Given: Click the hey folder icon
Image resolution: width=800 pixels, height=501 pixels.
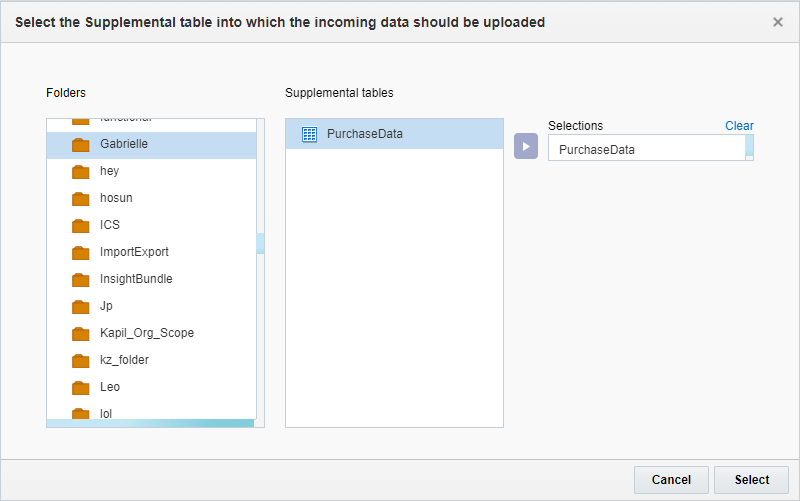Looking at the screenshot, I should (x=81, y=172).
